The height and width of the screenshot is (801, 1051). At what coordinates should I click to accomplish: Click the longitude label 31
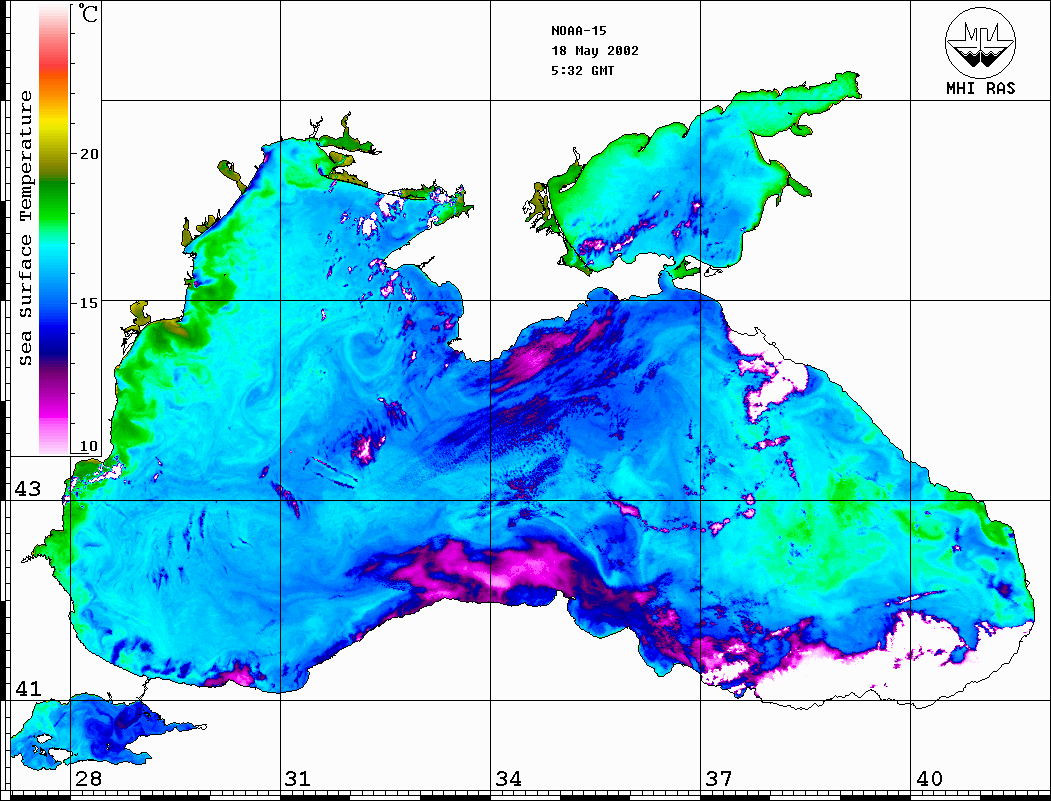point(298,779)
